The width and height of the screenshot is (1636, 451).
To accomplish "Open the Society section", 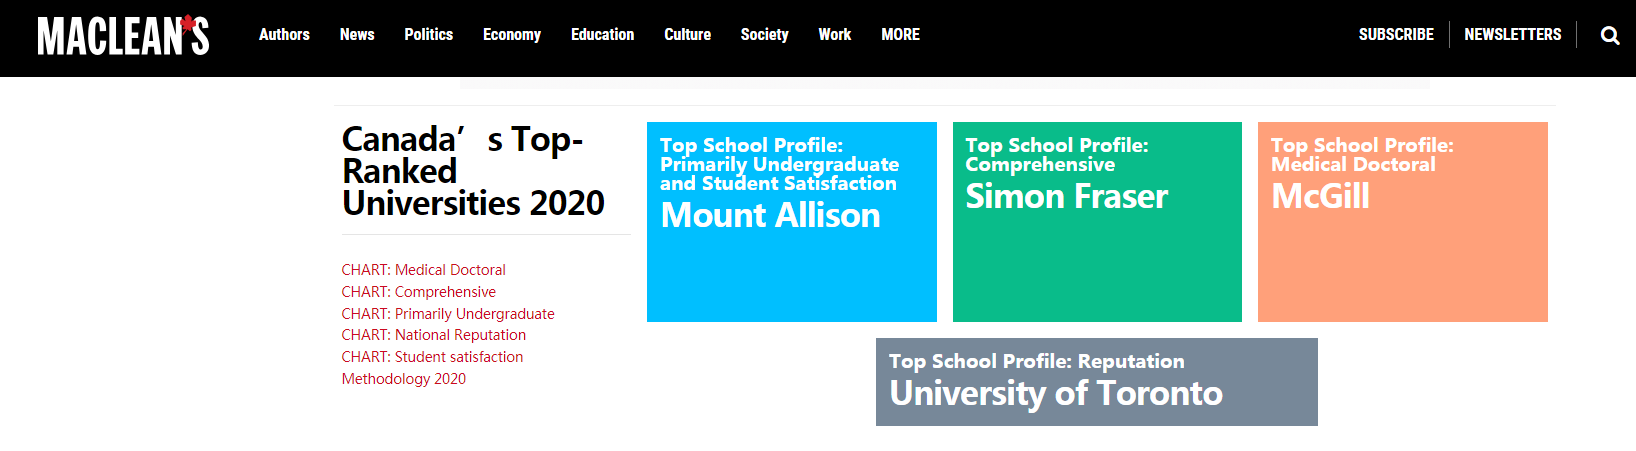I will (765, 34).
